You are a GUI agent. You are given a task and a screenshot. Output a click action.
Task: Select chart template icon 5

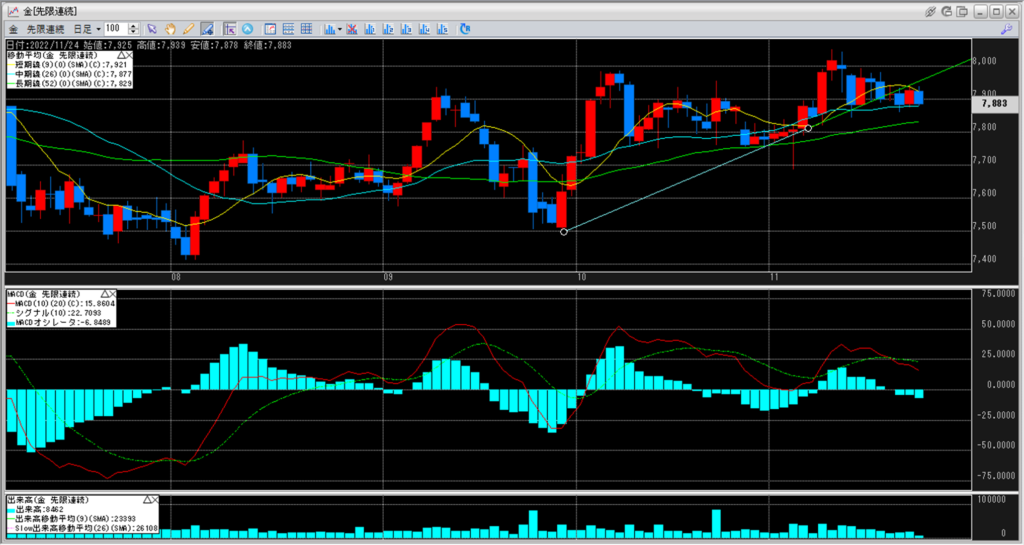pyautogui.click(x=443, y=29)
